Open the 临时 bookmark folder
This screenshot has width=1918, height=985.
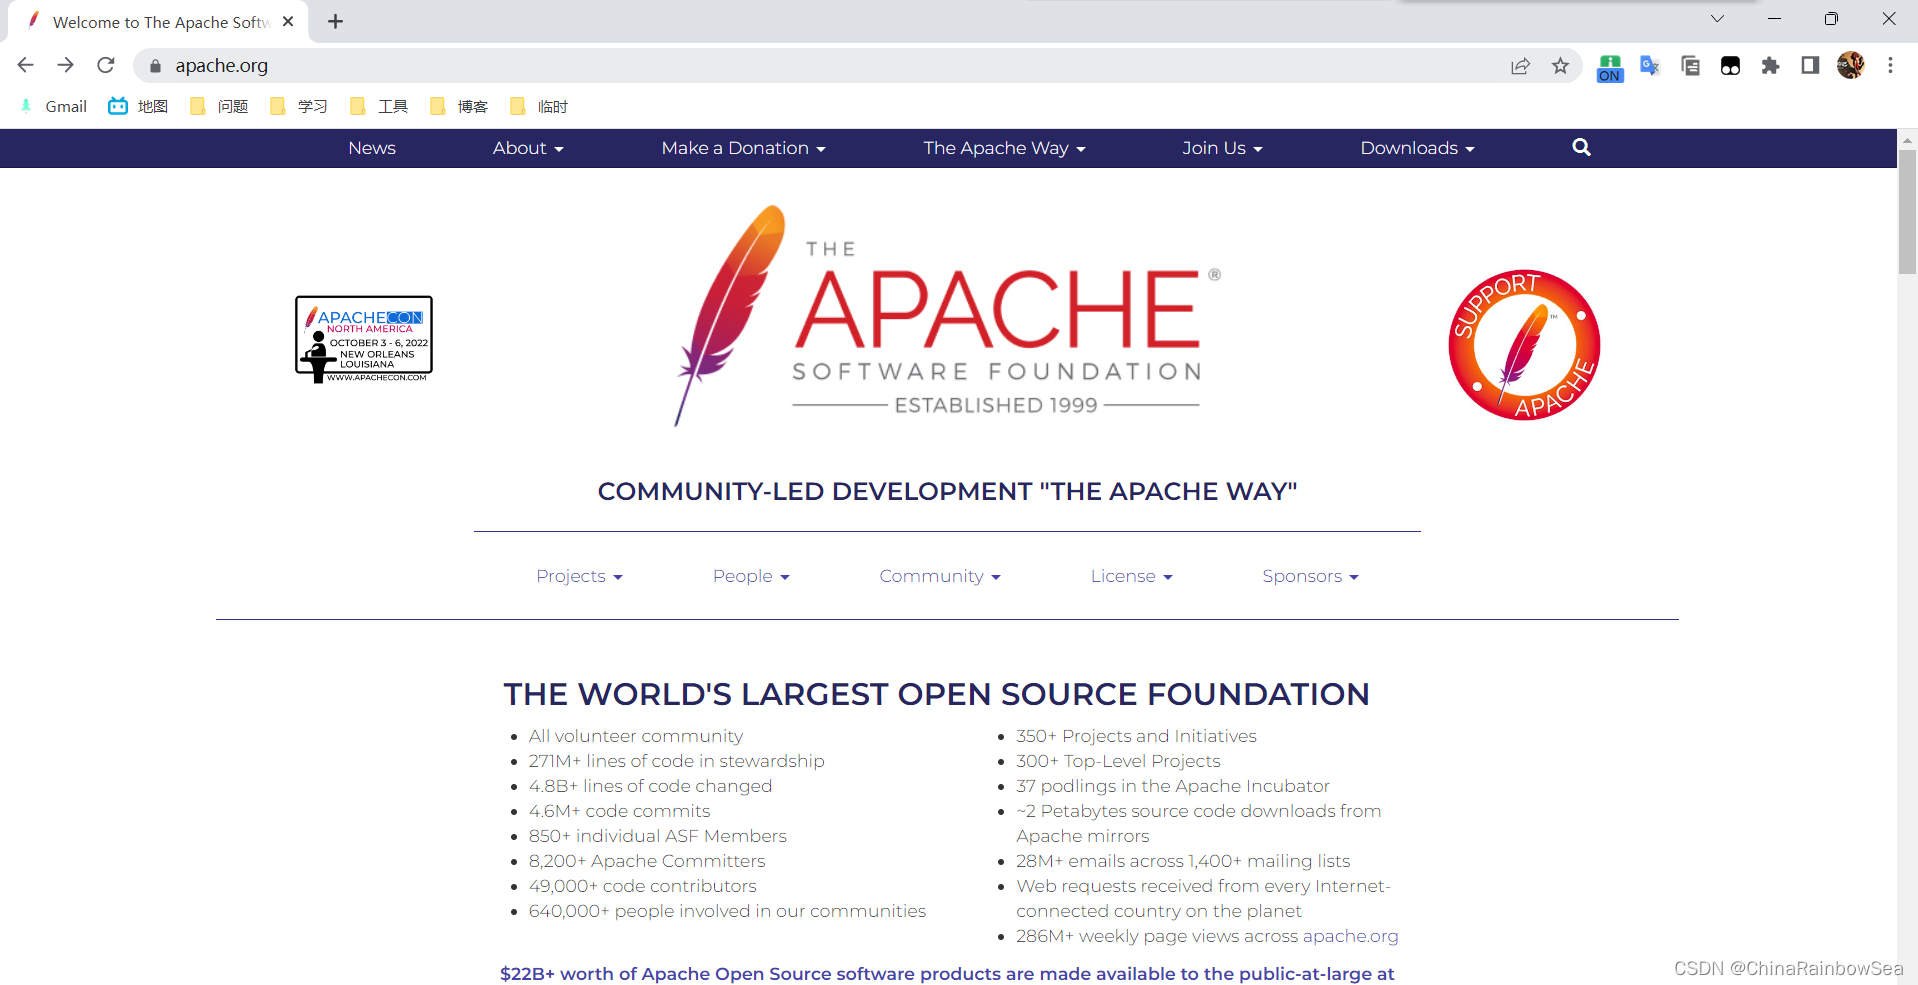tap(539, 106)
